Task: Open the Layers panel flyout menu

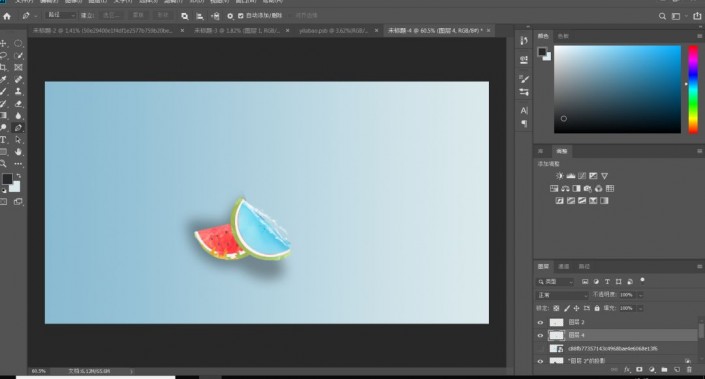Action: 699,267
